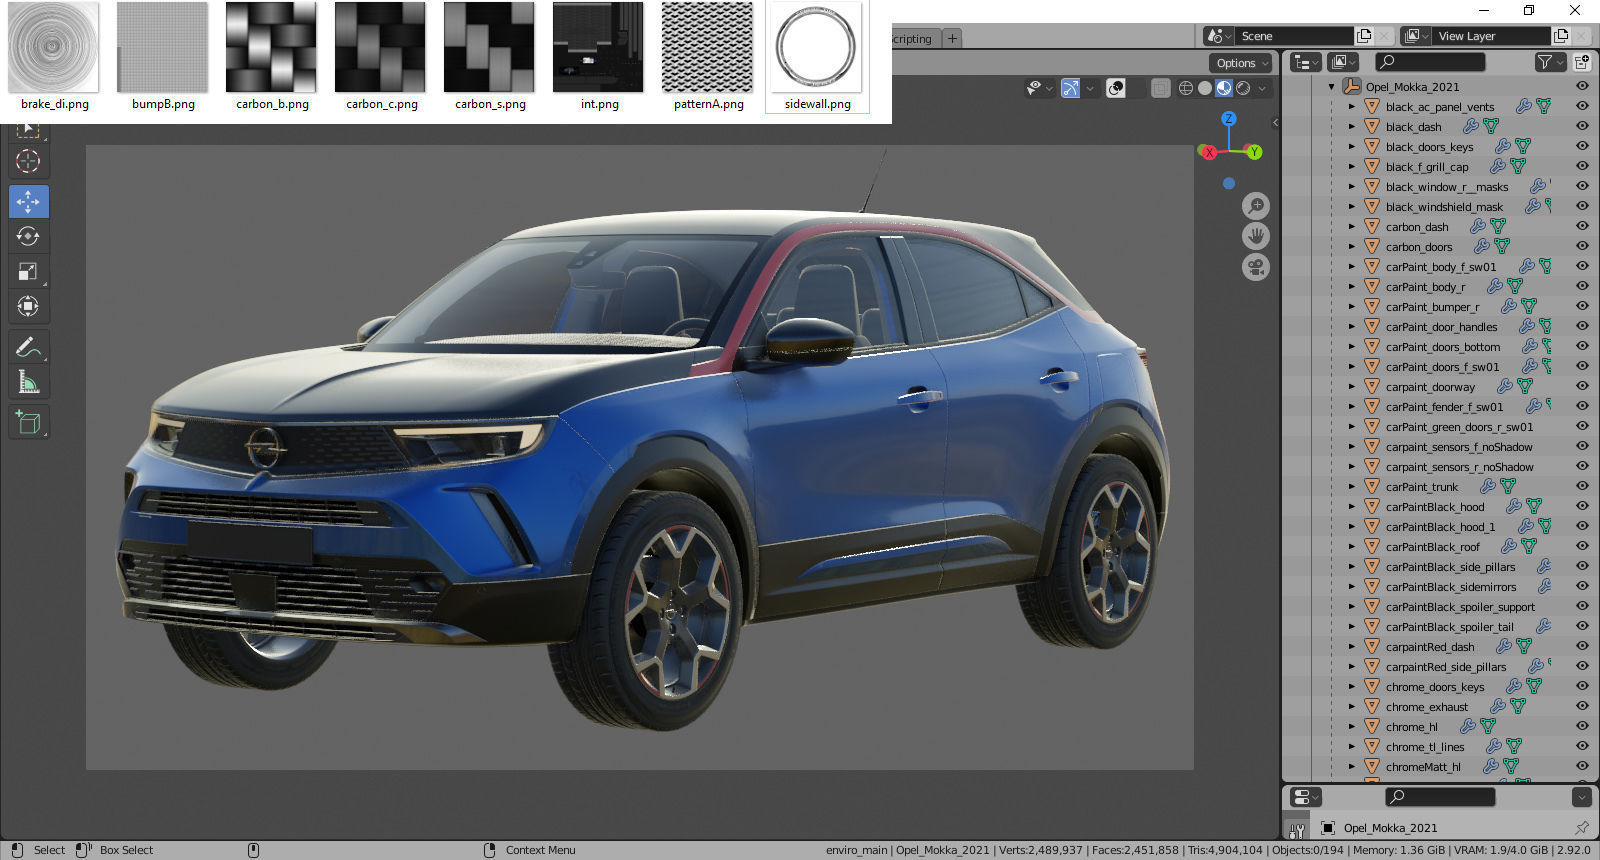The width and height of the screenshot is (1600, 860).
Task: Toggle viewport gizmos display
Action: pyautogui.click(x=1070, y=88)
